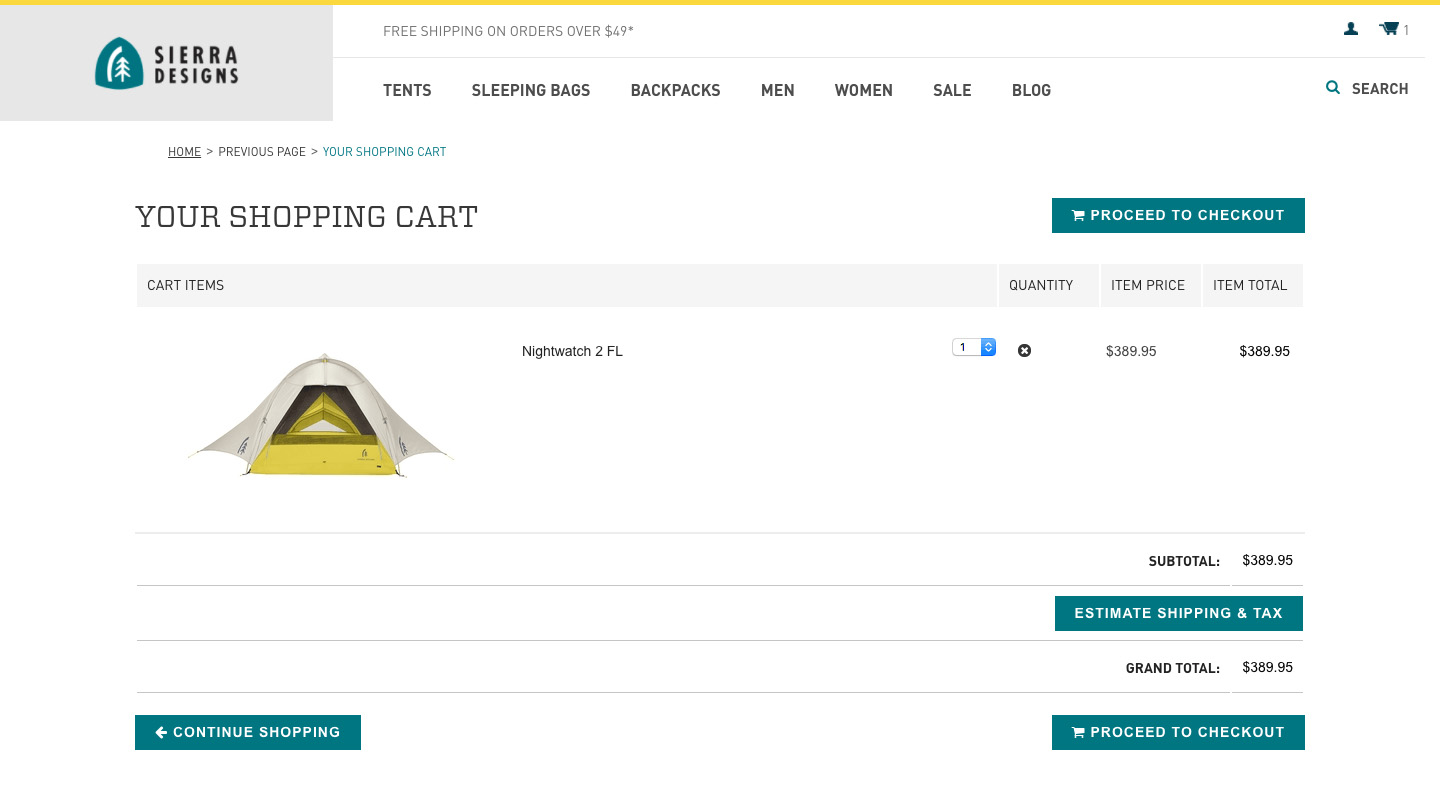This screenshot has width=1440, height=794.
Task: Remove Nightwatch 2 FL using the X icon
Action: [x=1024, y=351]
